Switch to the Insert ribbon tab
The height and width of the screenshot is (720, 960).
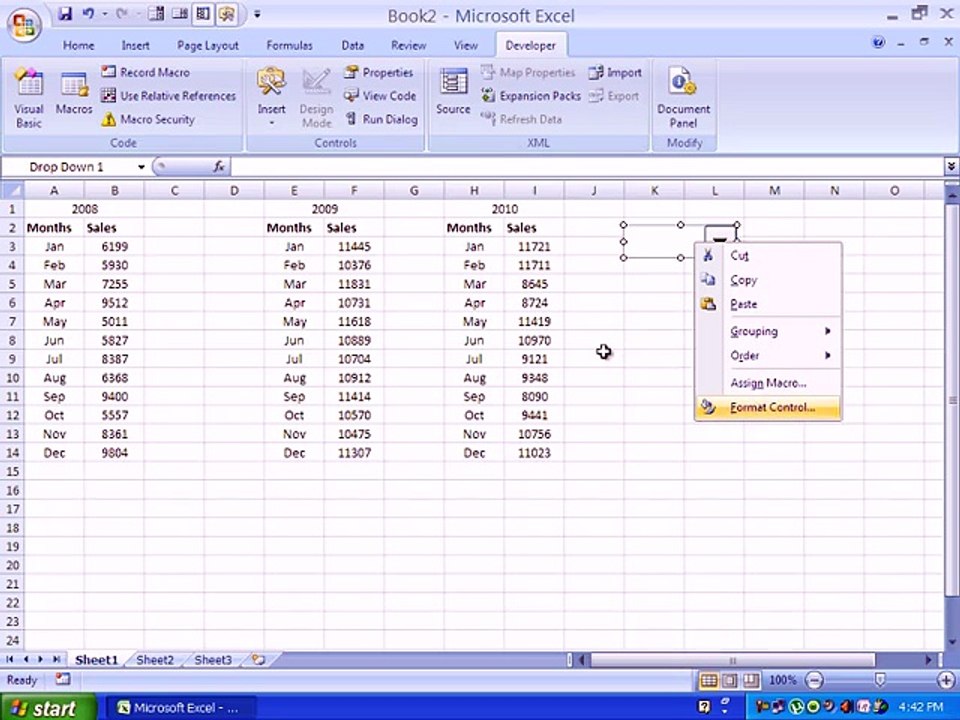pos(135,45)
